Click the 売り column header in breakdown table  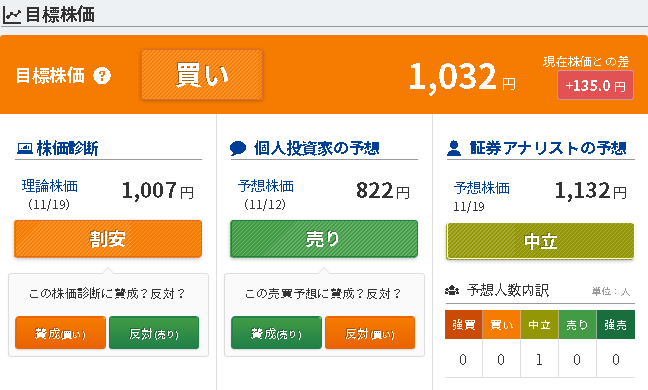point(577,325)
